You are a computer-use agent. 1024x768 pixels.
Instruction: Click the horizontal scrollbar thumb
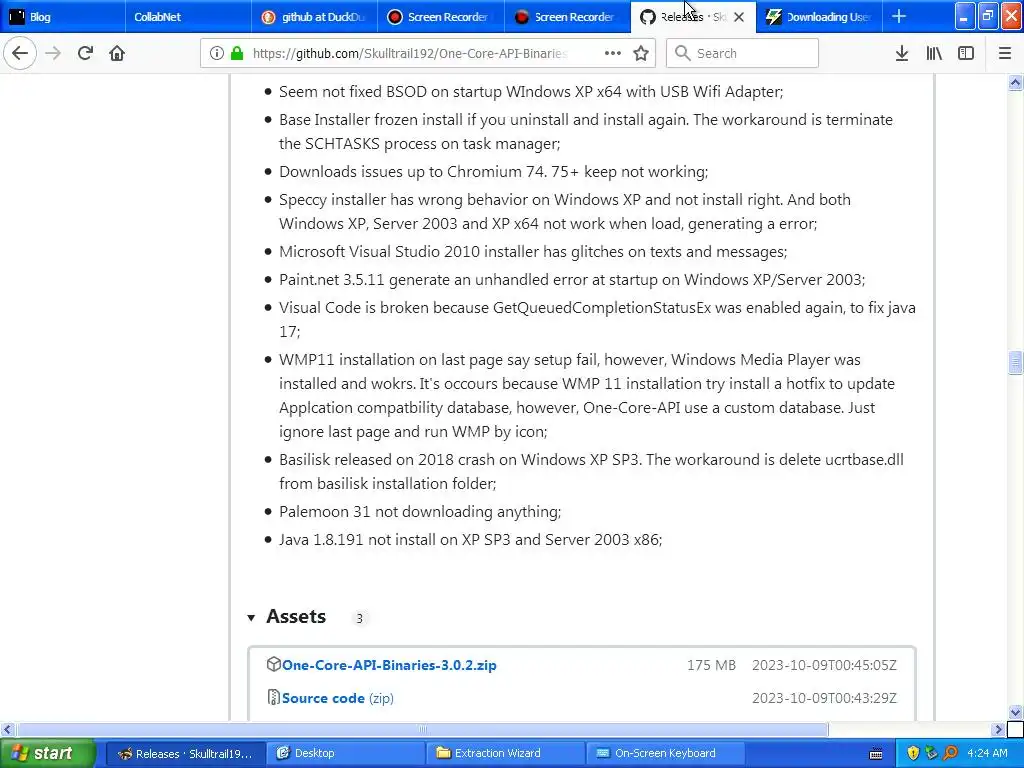click(423, 729)
